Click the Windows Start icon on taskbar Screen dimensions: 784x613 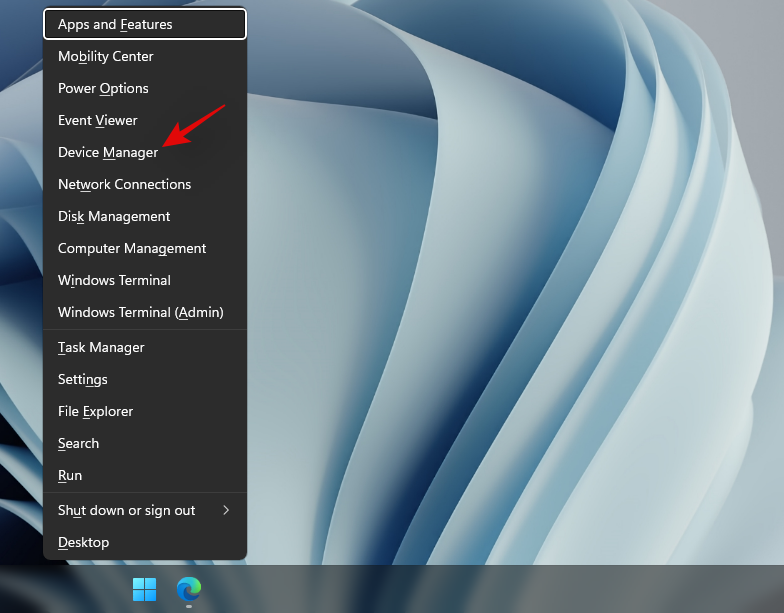pyautogui.click(x=144, y=589)
